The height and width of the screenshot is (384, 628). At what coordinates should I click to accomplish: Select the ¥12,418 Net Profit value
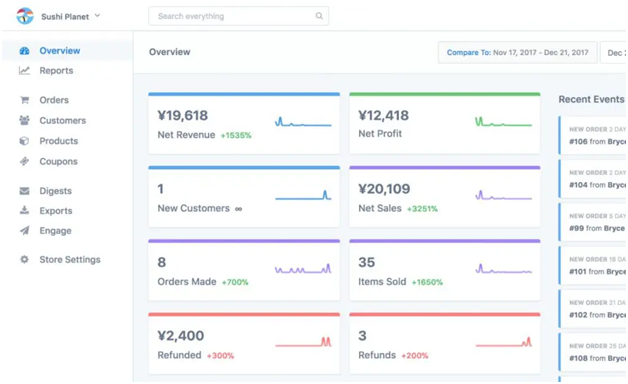pos(384,116)
